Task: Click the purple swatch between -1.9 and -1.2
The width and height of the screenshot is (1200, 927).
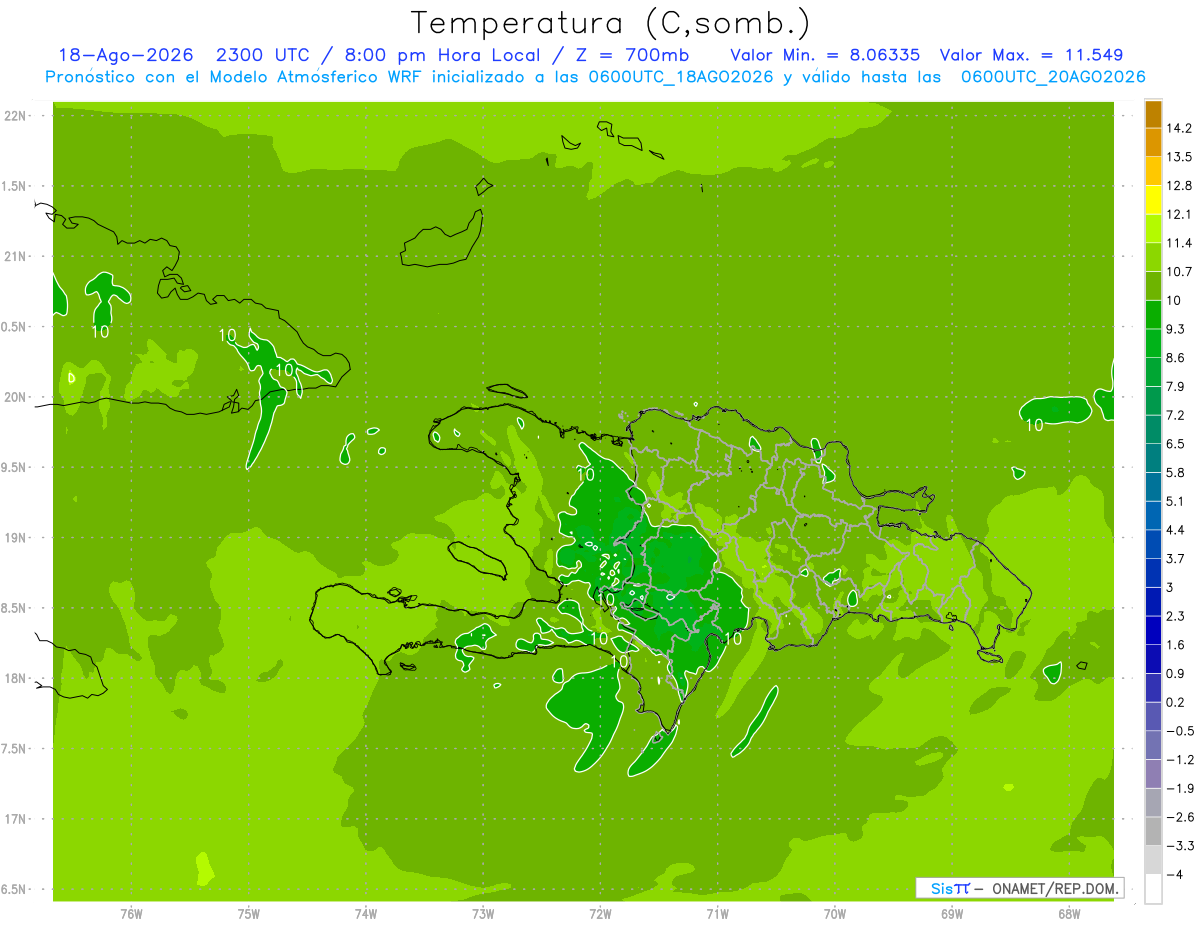Action: pyautogui.click(x=1153, y=774)
